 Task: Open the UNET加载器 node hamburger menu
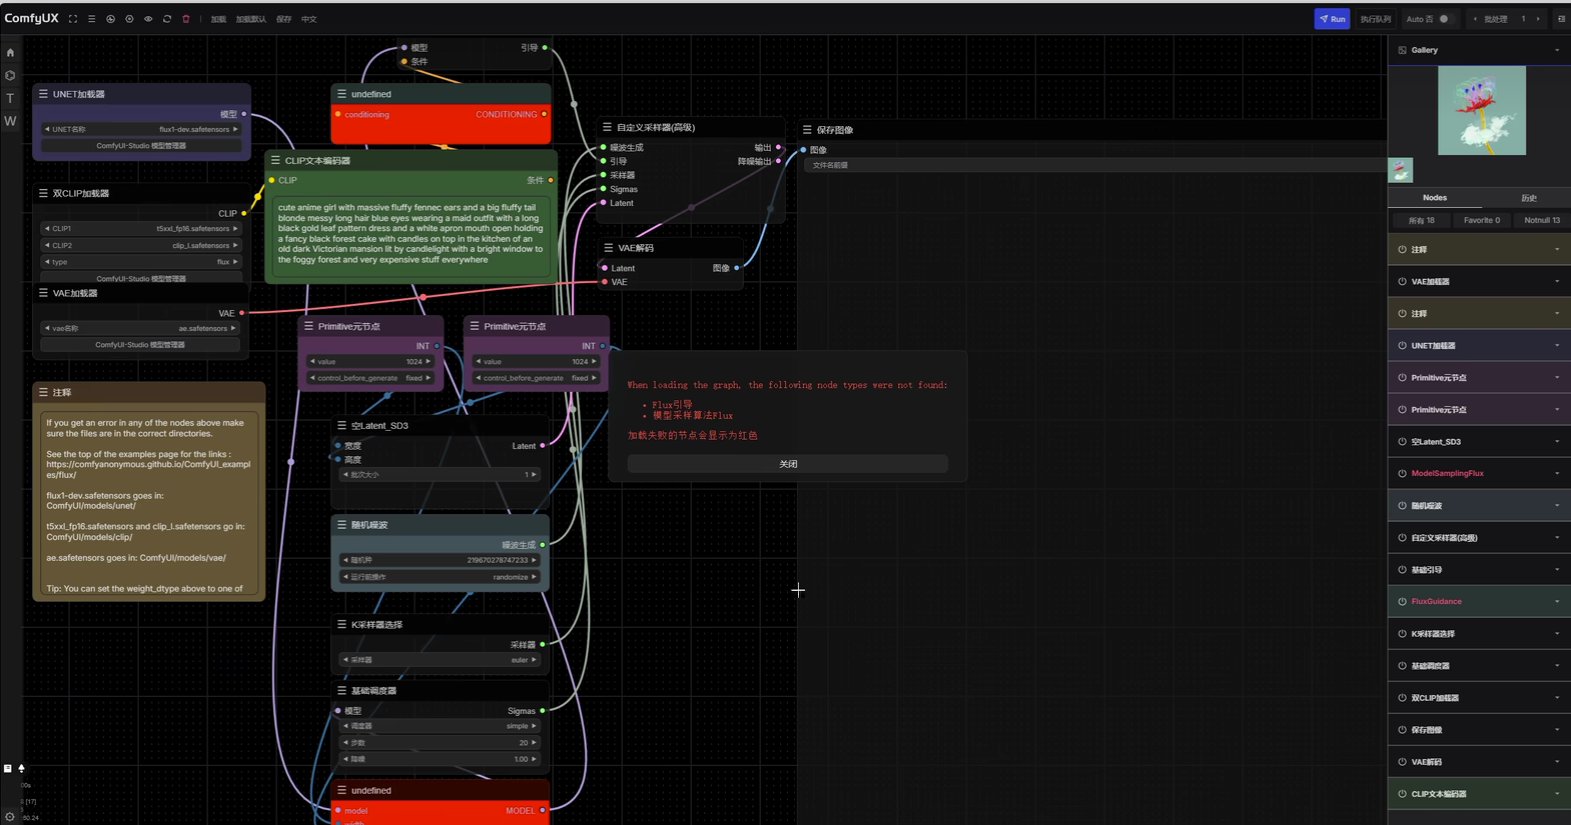pyautogui.click(x=43, y=94)
